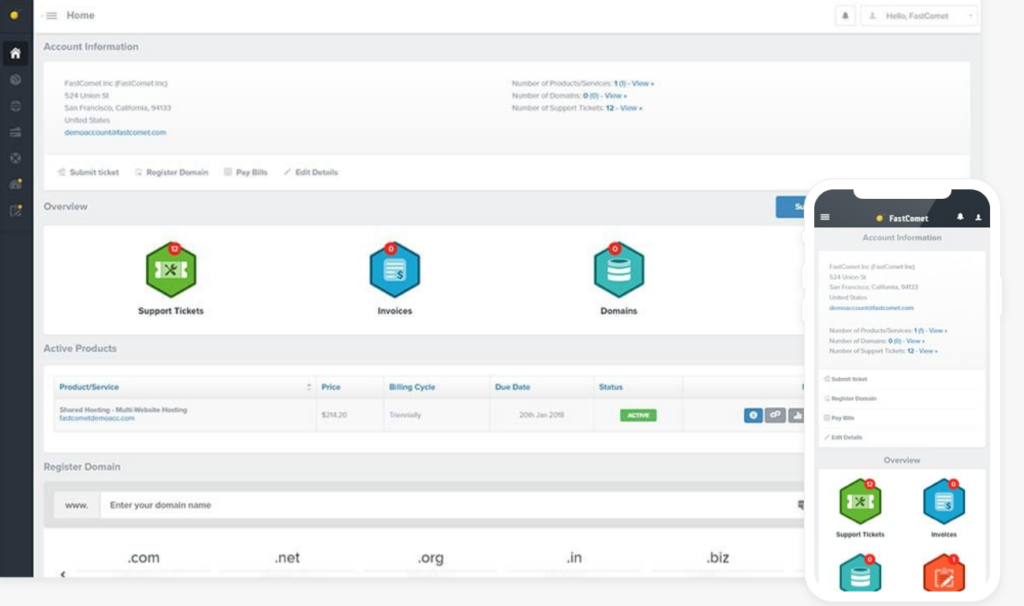This screenshot has height=606, width=1024.
Task: Tap Submit ticket on the phone screen
Action: point(846,379)
